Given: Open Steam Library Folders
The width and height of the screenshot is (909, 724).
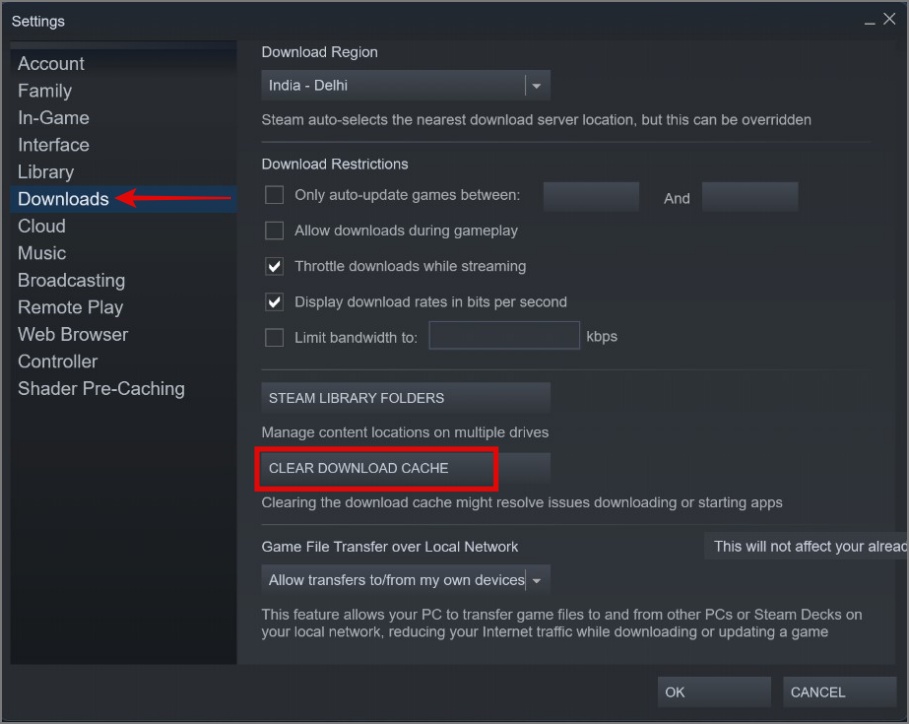Looking at the screenshot, I should click(x=405, y=398).
